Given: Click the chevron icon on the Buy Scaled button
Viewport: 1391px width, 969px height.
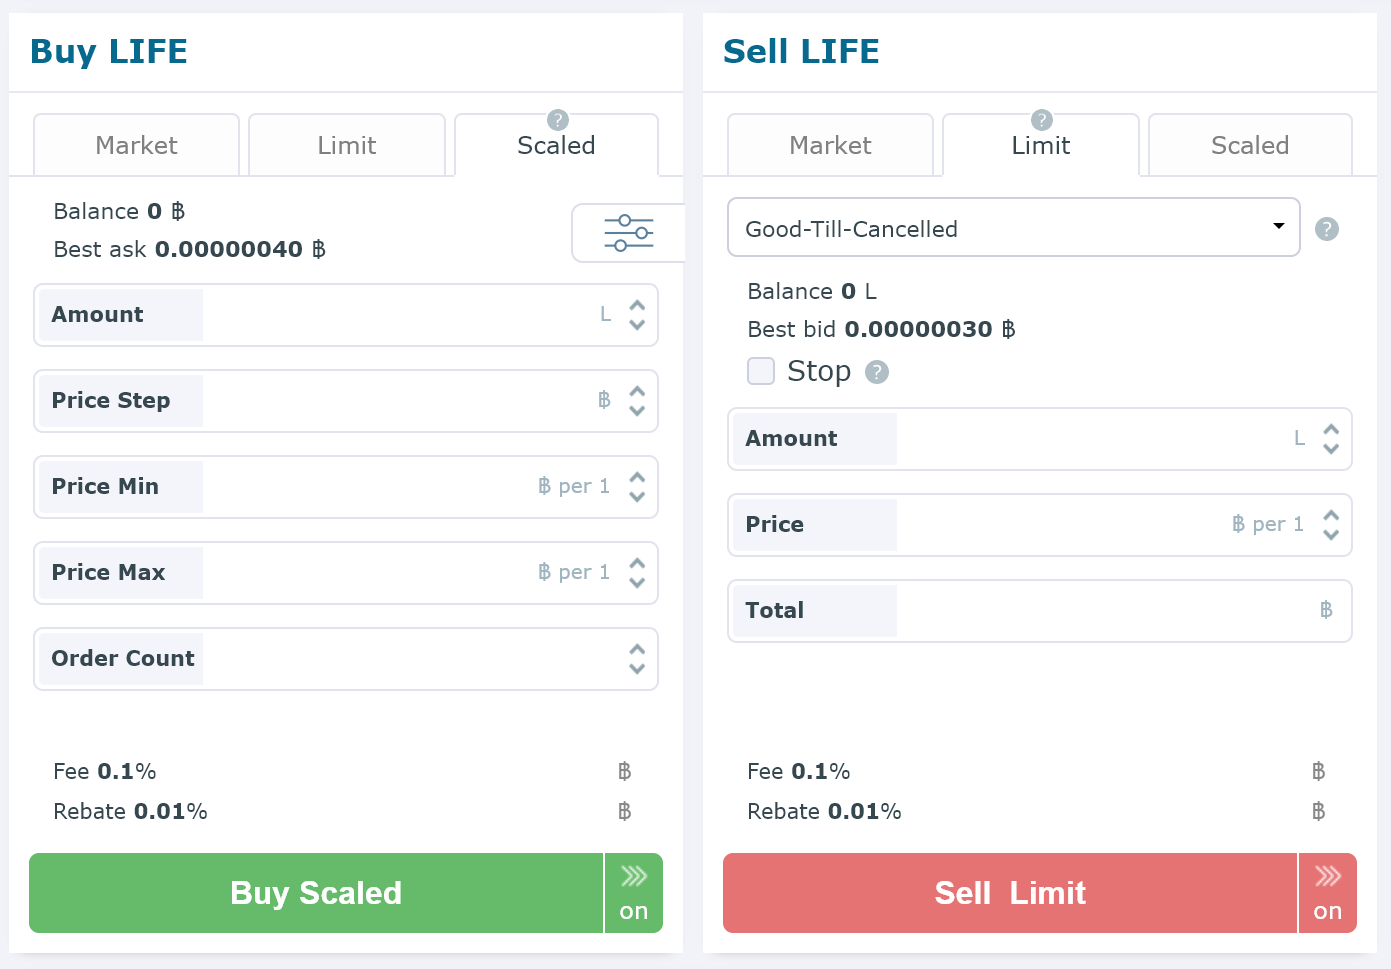Looking at the screenshot, I should [x=633, y=877].
